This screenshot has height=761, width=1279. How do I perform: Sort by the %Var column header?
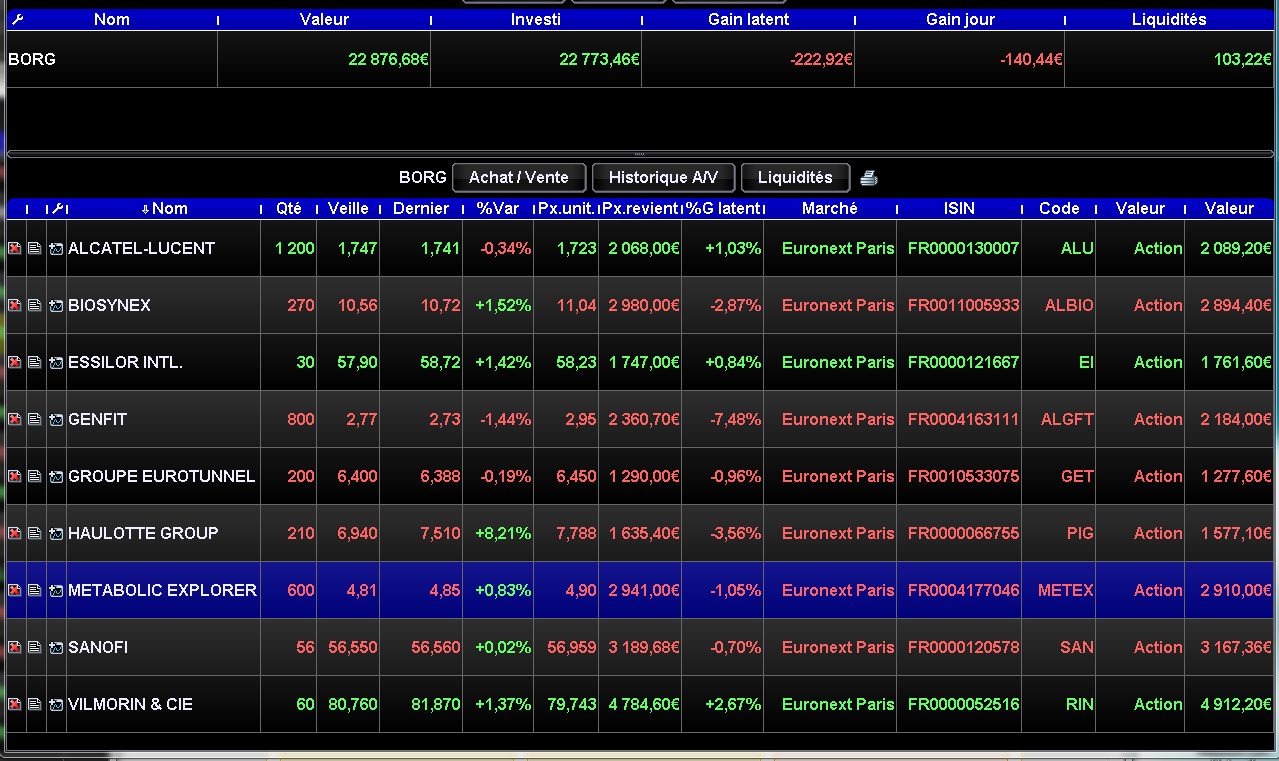click(498, 208)
